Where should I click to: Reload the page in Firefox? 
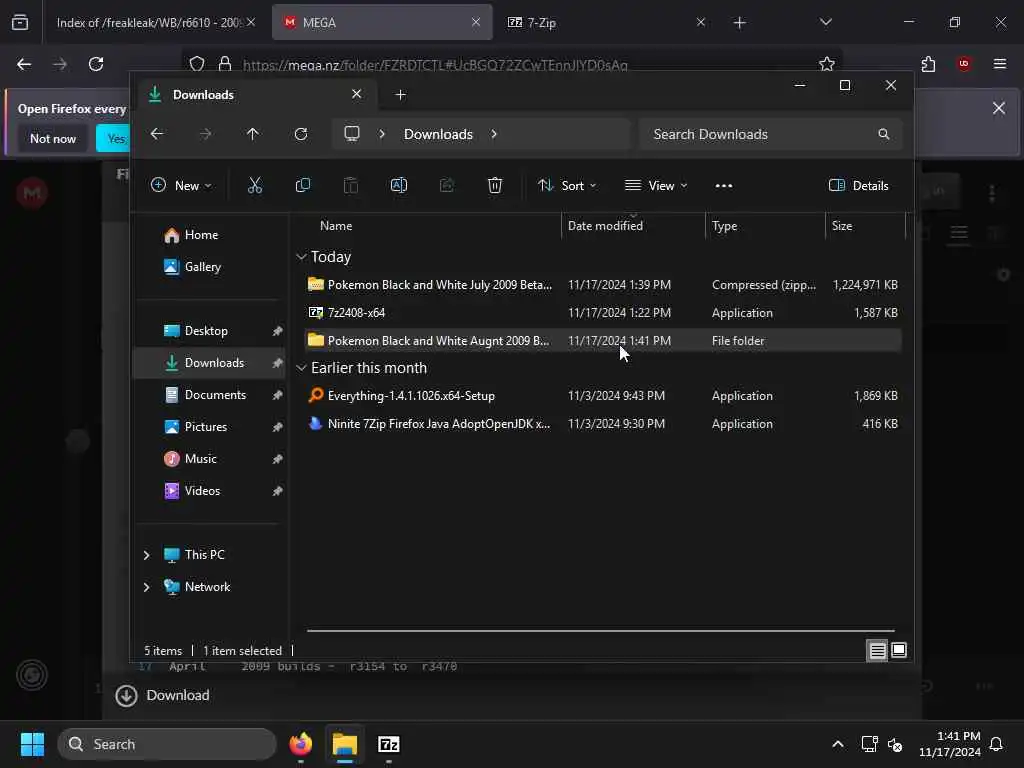click(x=96, y=64)
